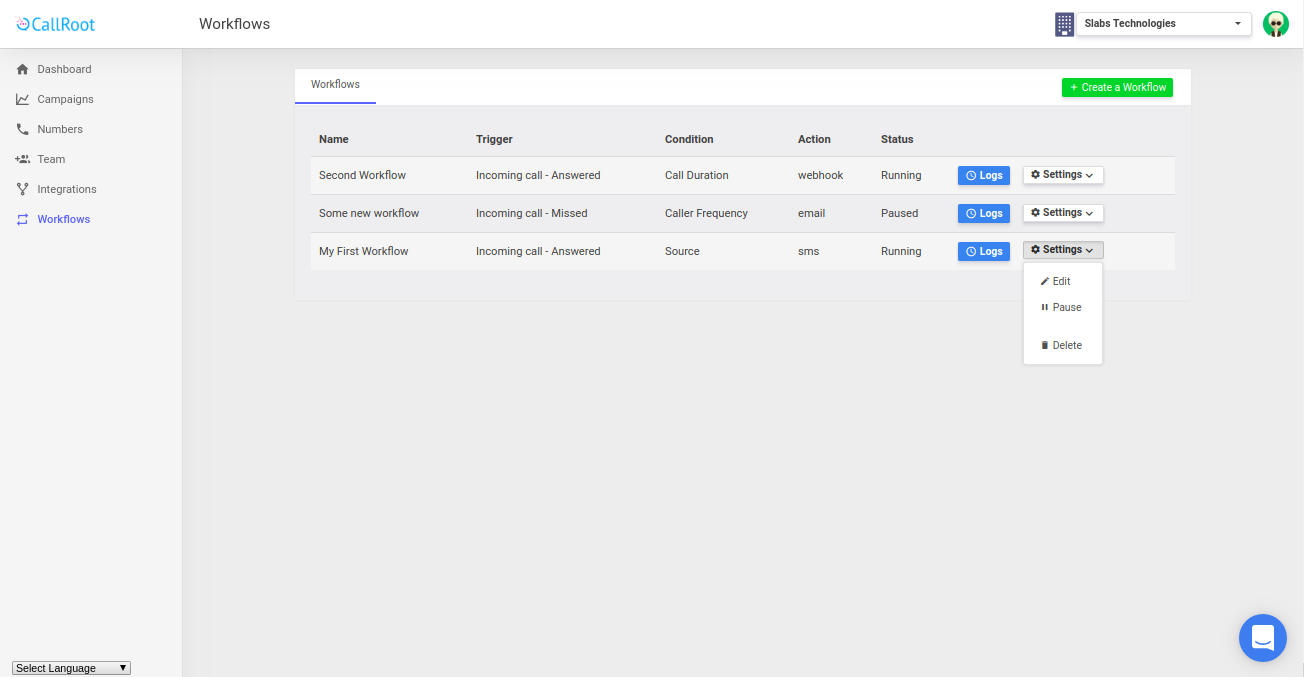Screen dimensions: 1304x677
Task: Expand Settings for Second Workflow
Action: click(x=1062, y=175)
